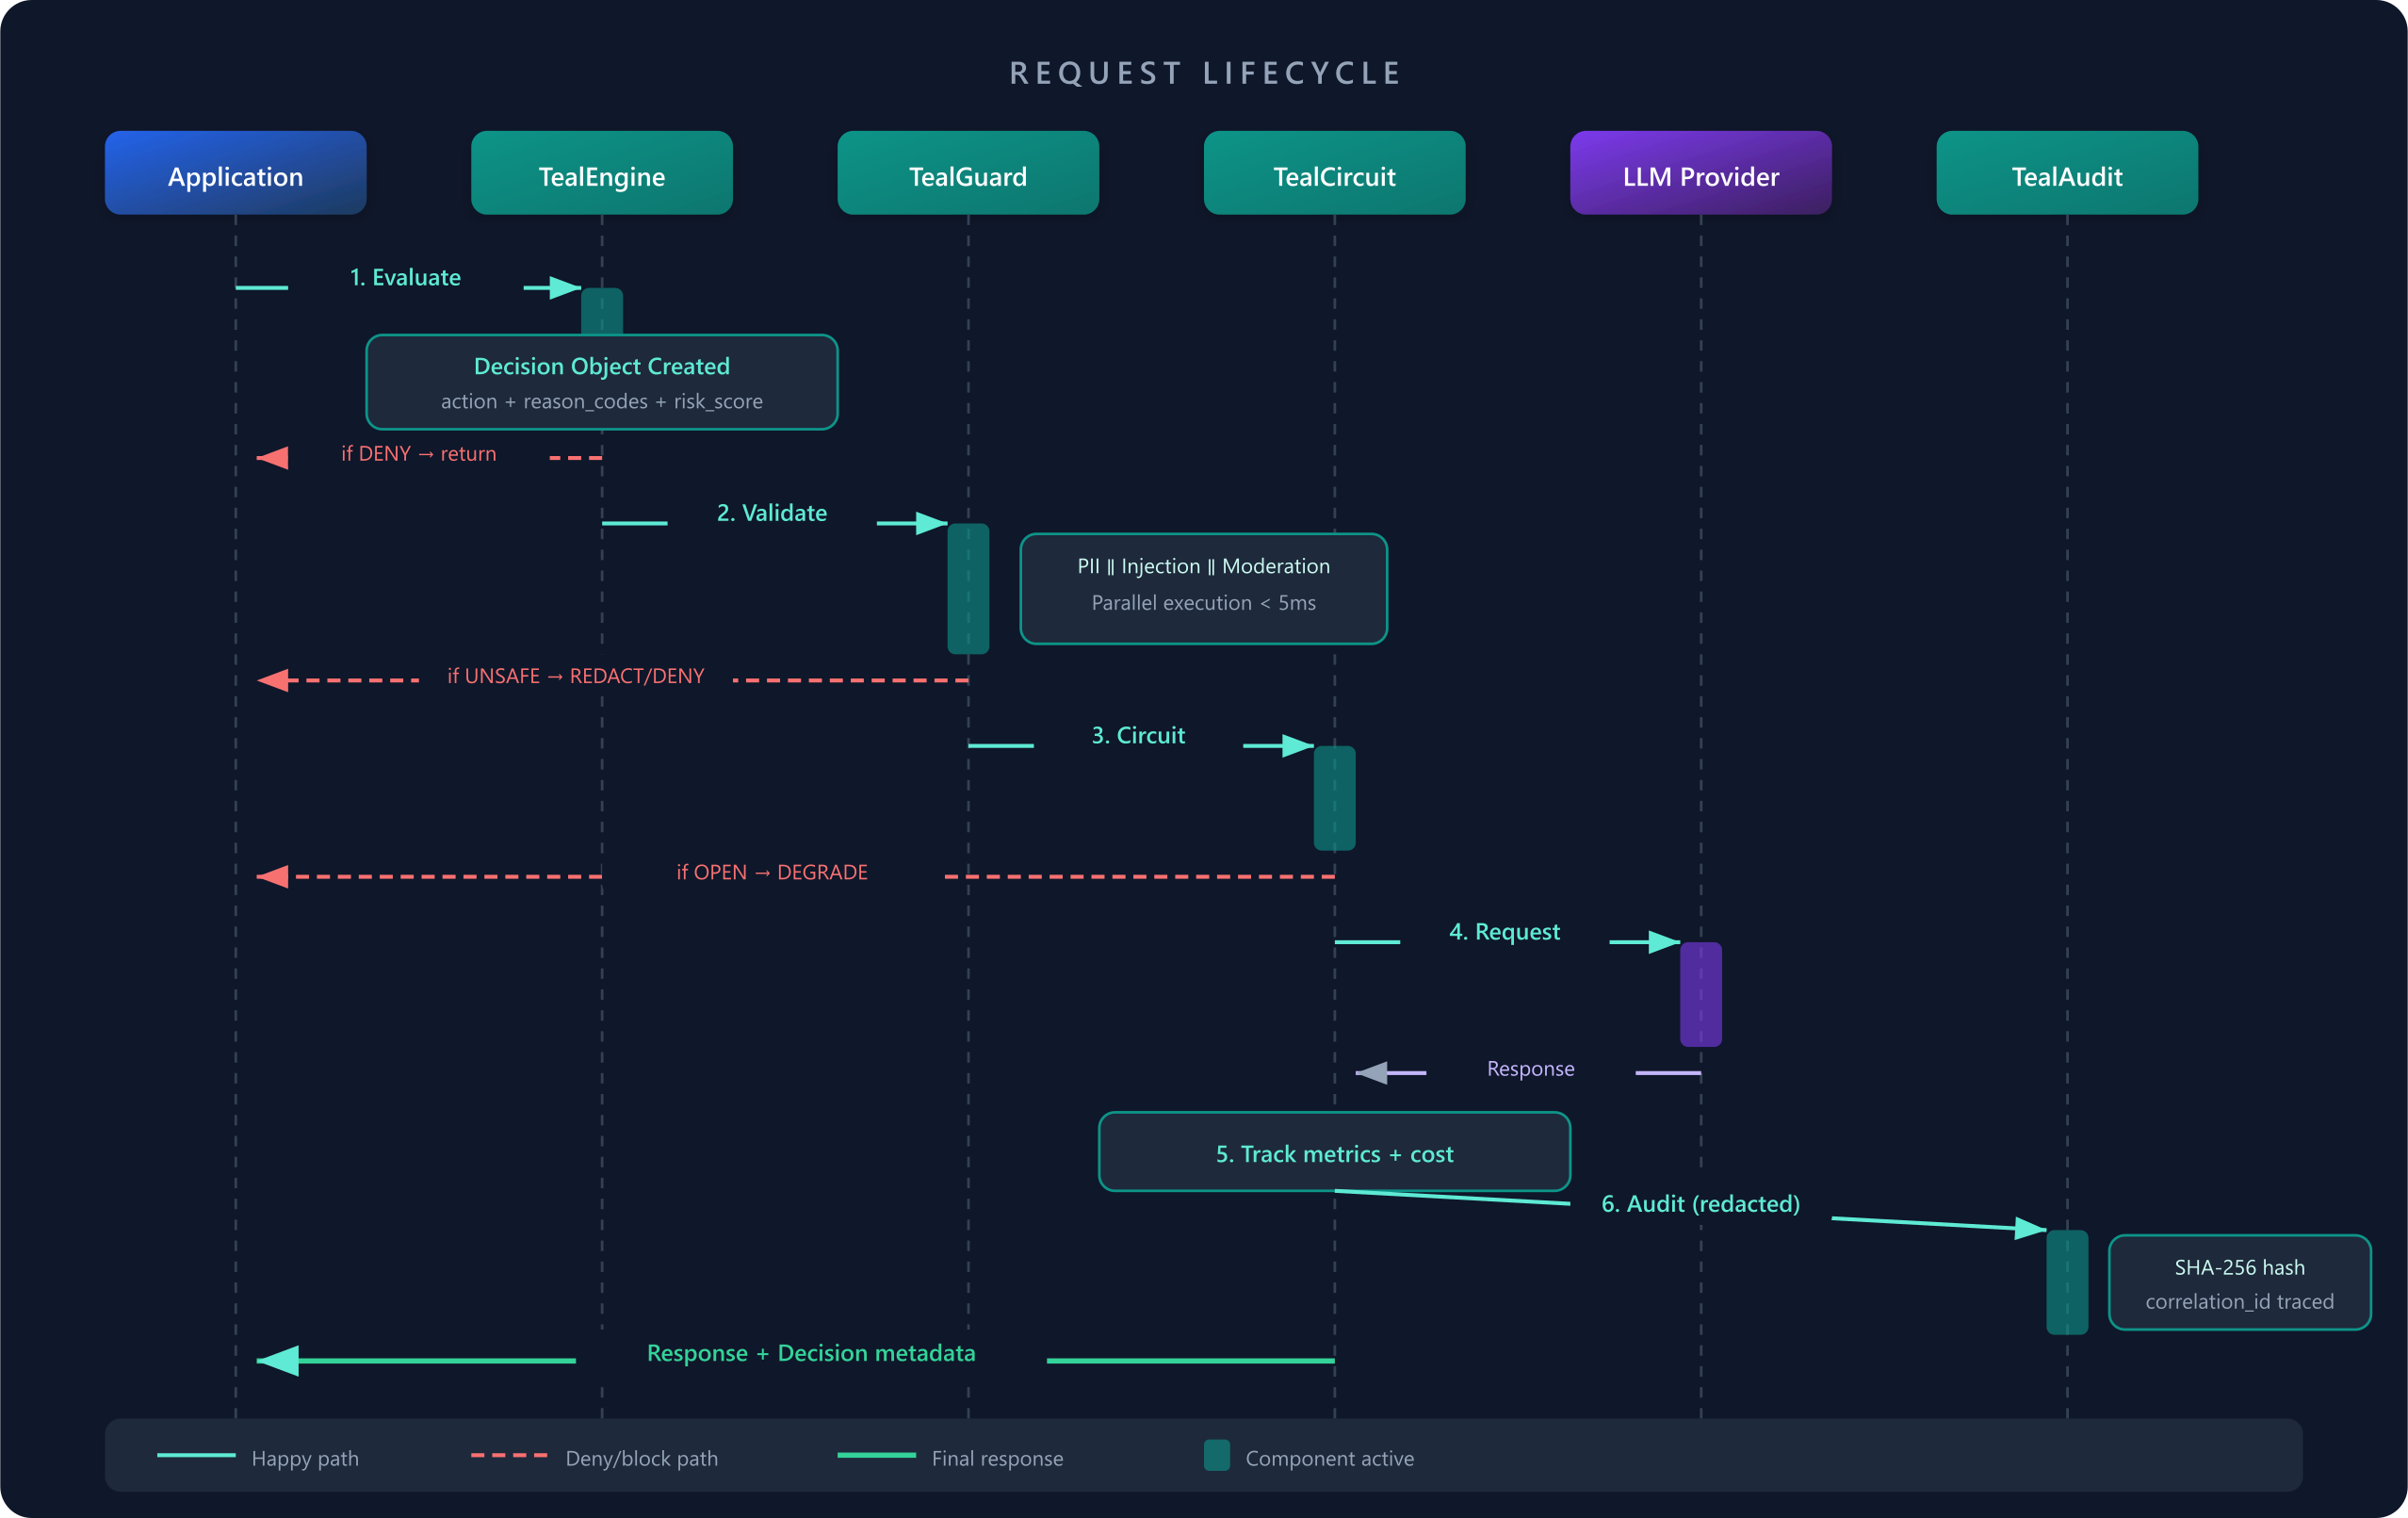Select the 'Deny/block path' legend entry
This screenshot has width=2408, height=1518.
(x=594, y=1458)
